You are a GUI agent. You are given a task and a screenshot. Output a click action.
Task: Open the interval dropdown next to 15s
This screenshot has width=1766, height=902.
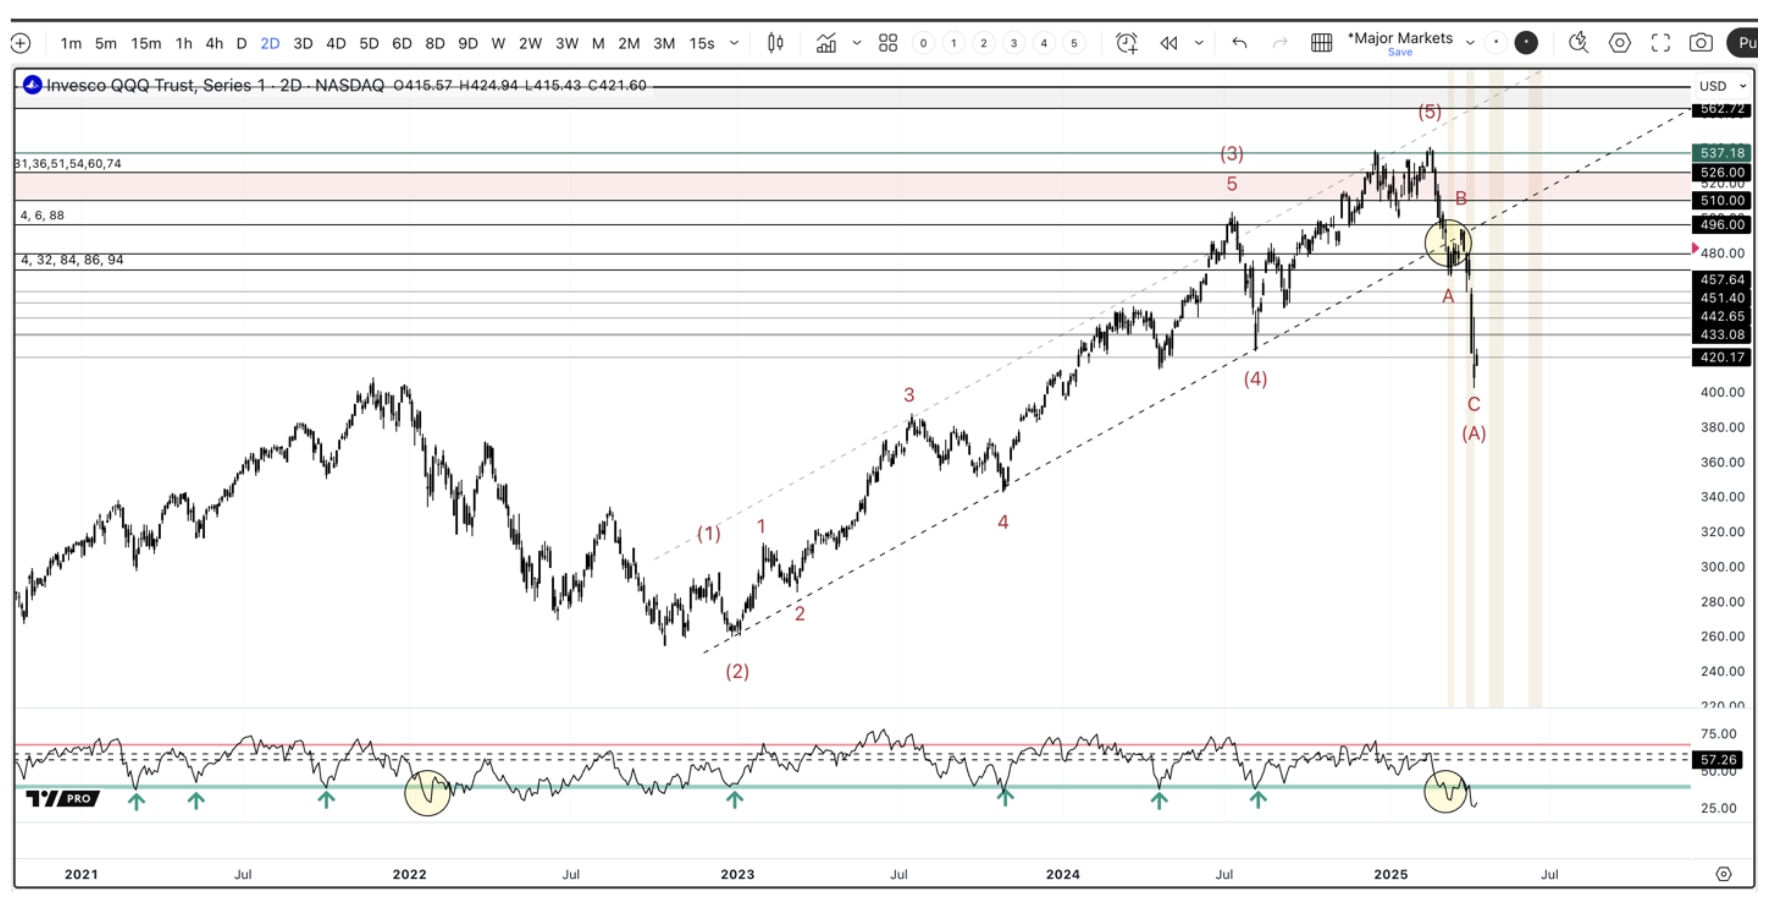(732, 43)
